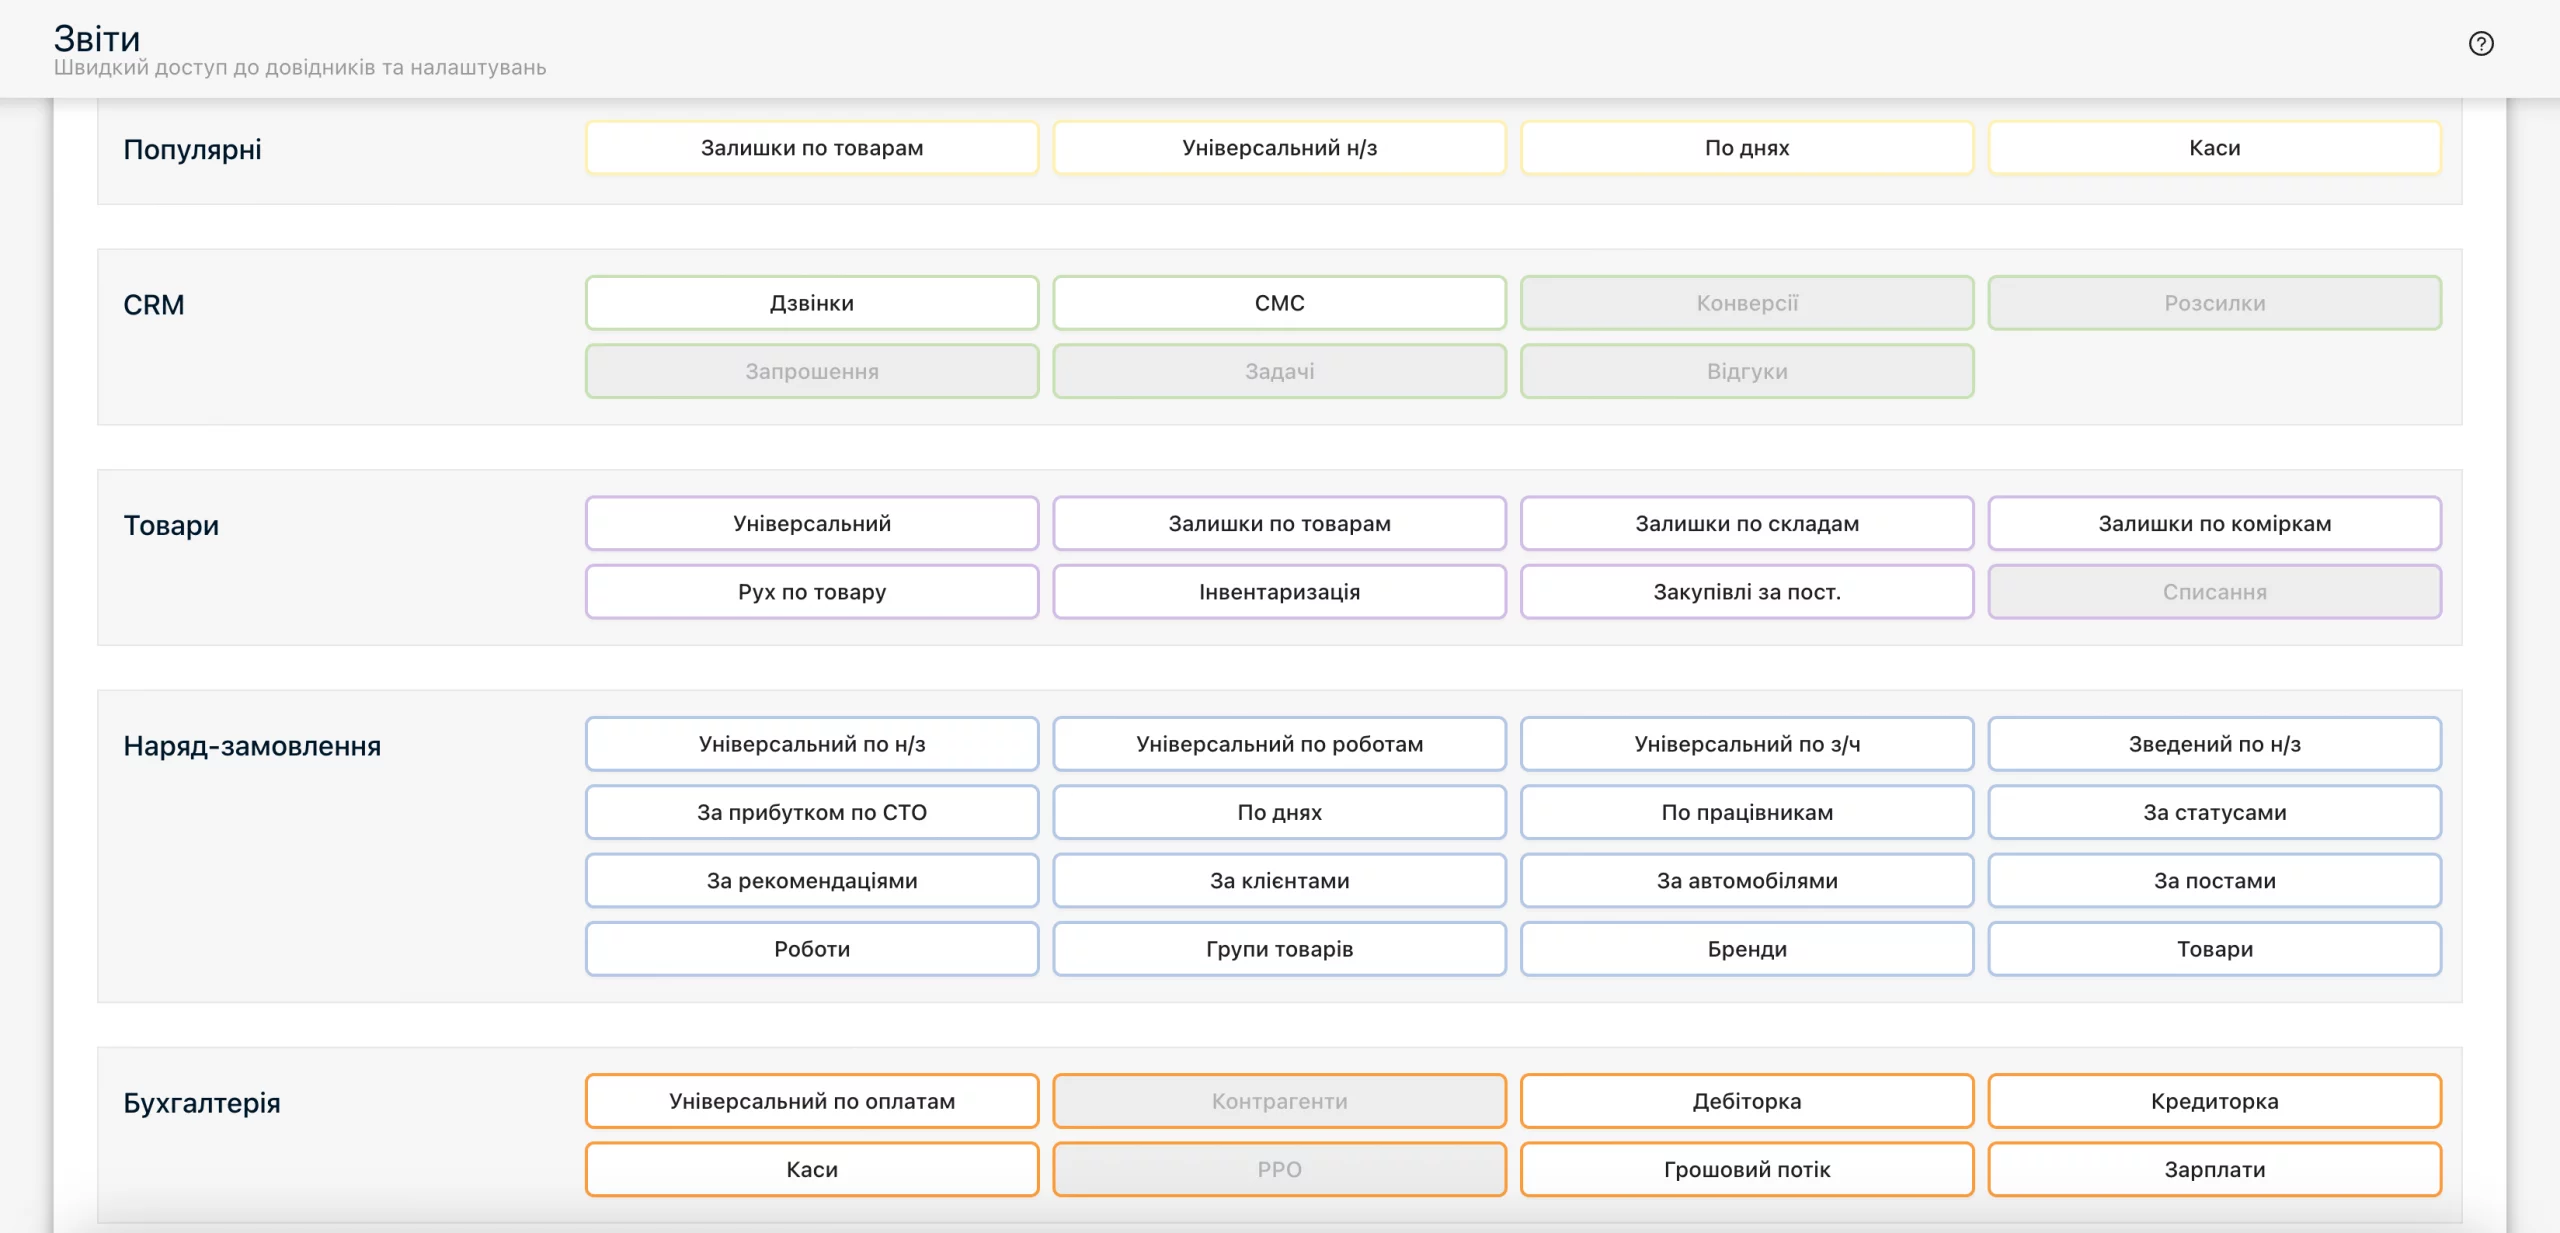View the Кредиторка report
Viewport: 2560px width, 1233px height.
pos(2215,1101)
